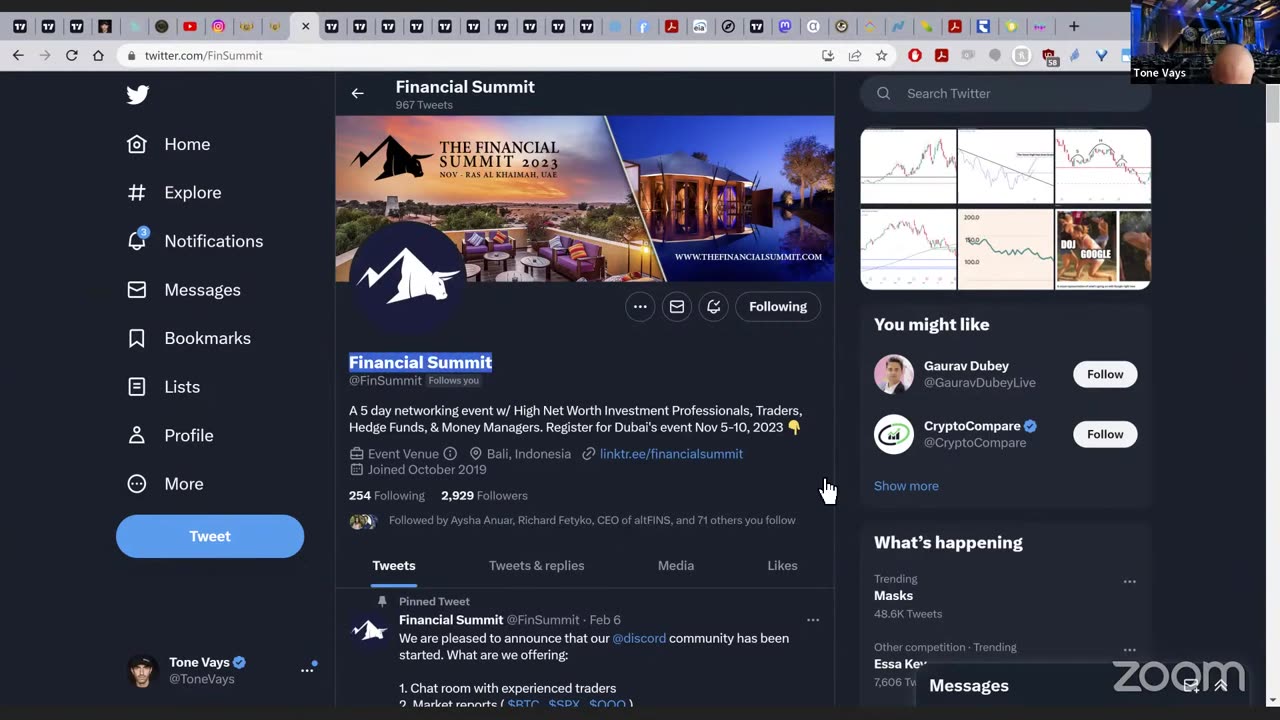The width and height of the screenshot is (1280, 720).
Task: Open the Tone Vays avatar in sidebar
Action: pos(143,670)
